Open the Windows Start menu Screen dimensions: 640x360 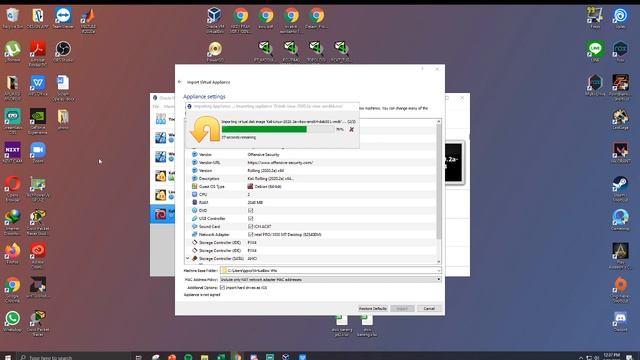(x=7, y=357)
